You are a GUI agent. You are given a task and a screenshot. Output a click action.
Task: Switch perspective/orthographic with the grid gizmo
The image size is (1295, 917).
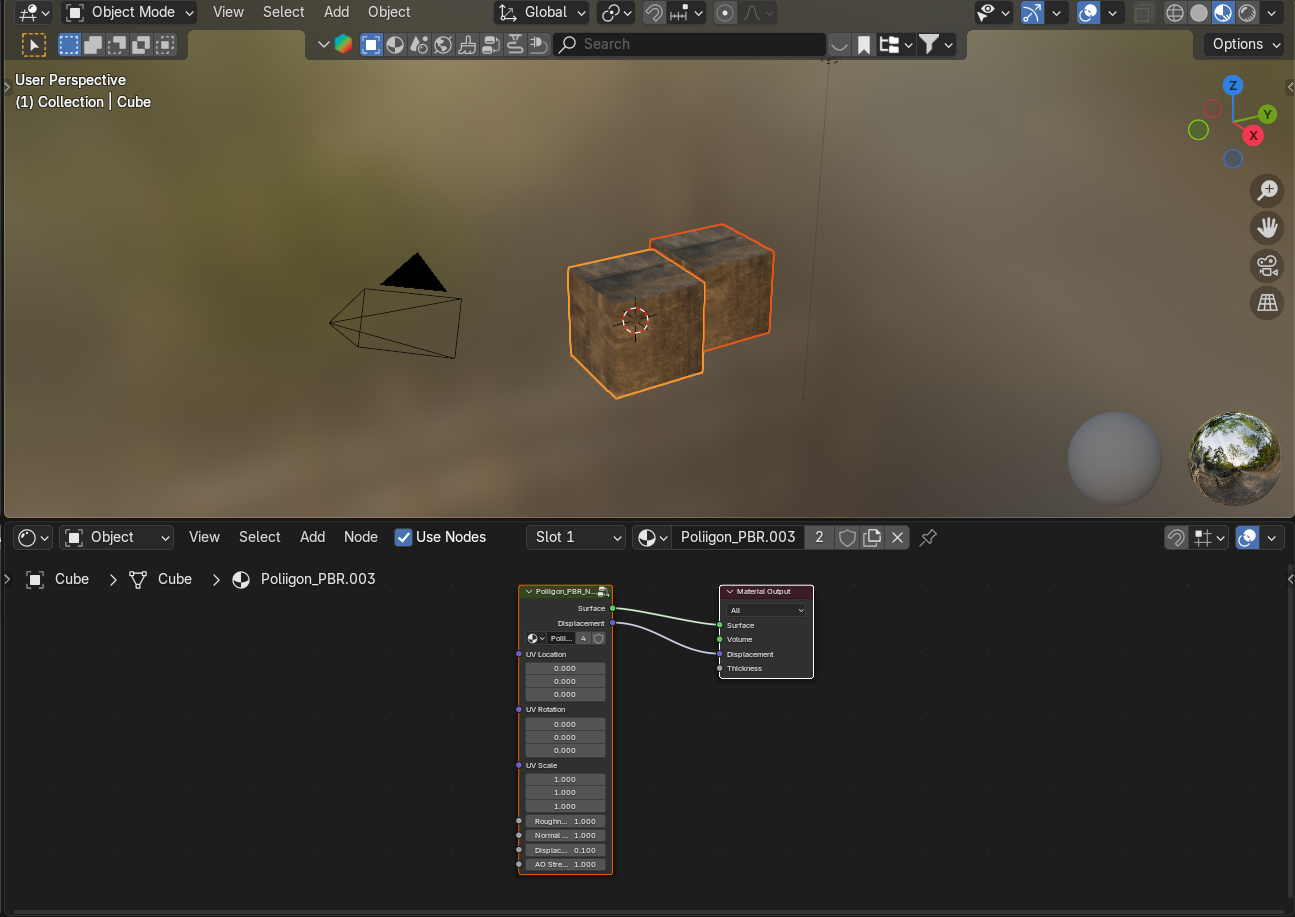coord(1267,303)
